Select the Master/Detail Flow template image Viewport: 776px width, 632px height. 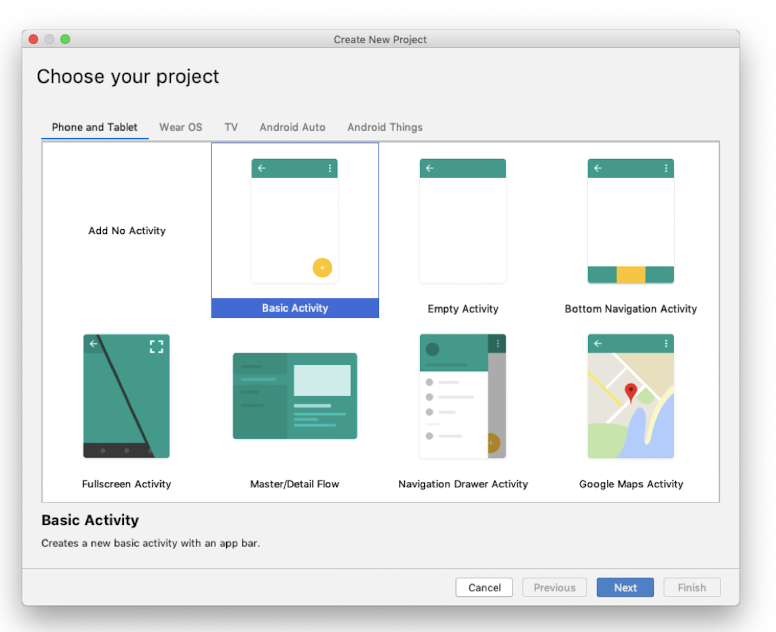[x=294, y=396]
